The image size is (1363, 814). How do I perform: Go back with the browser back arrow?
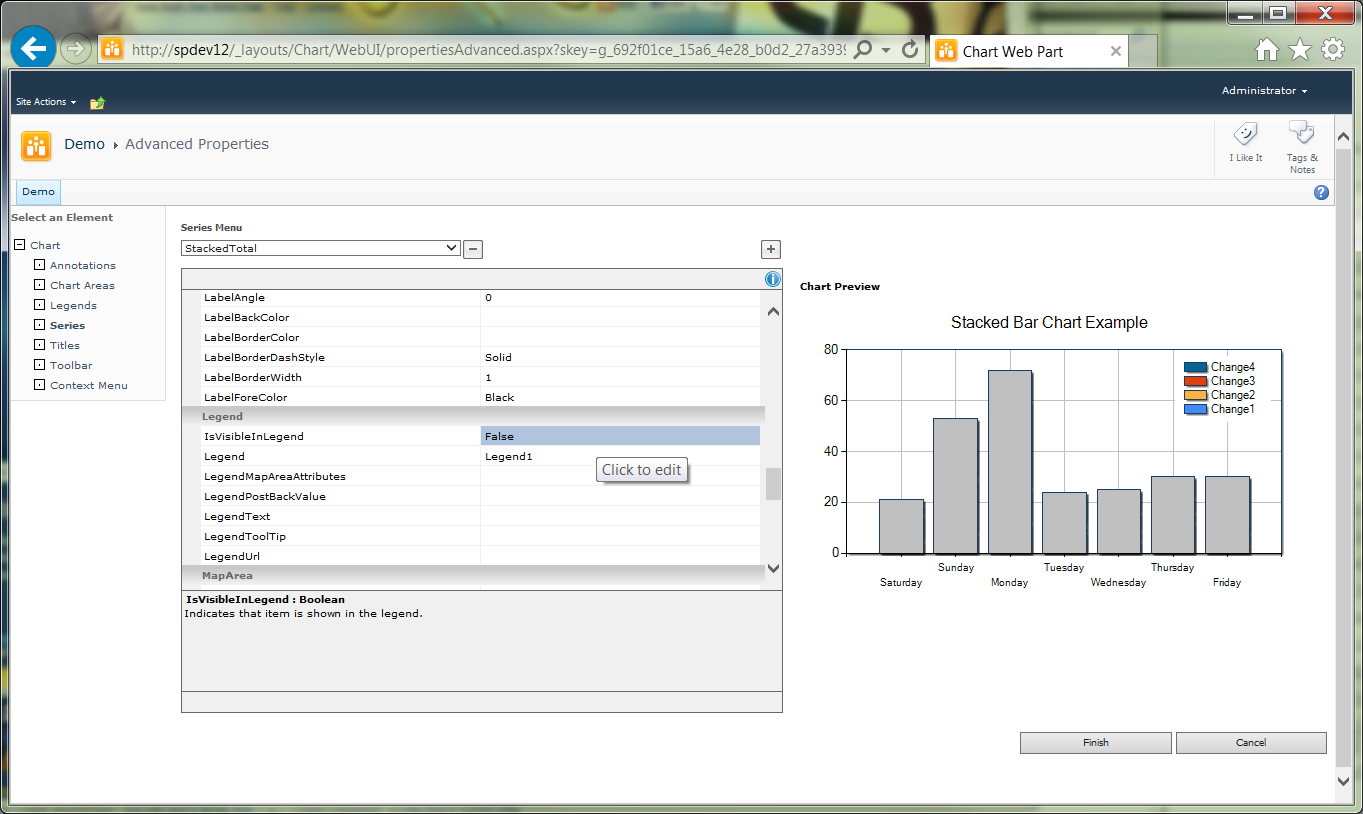click(x=33, y=48)
